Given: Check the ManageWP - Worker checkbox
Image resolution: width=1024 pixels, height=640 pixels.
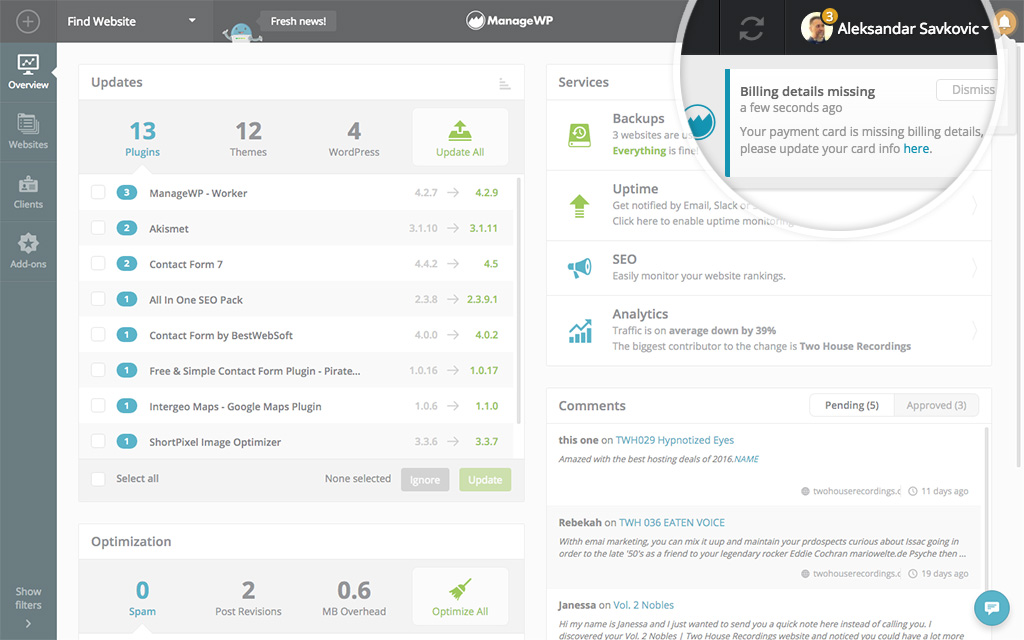Looking at the screenshot, I should click(98, 193).
